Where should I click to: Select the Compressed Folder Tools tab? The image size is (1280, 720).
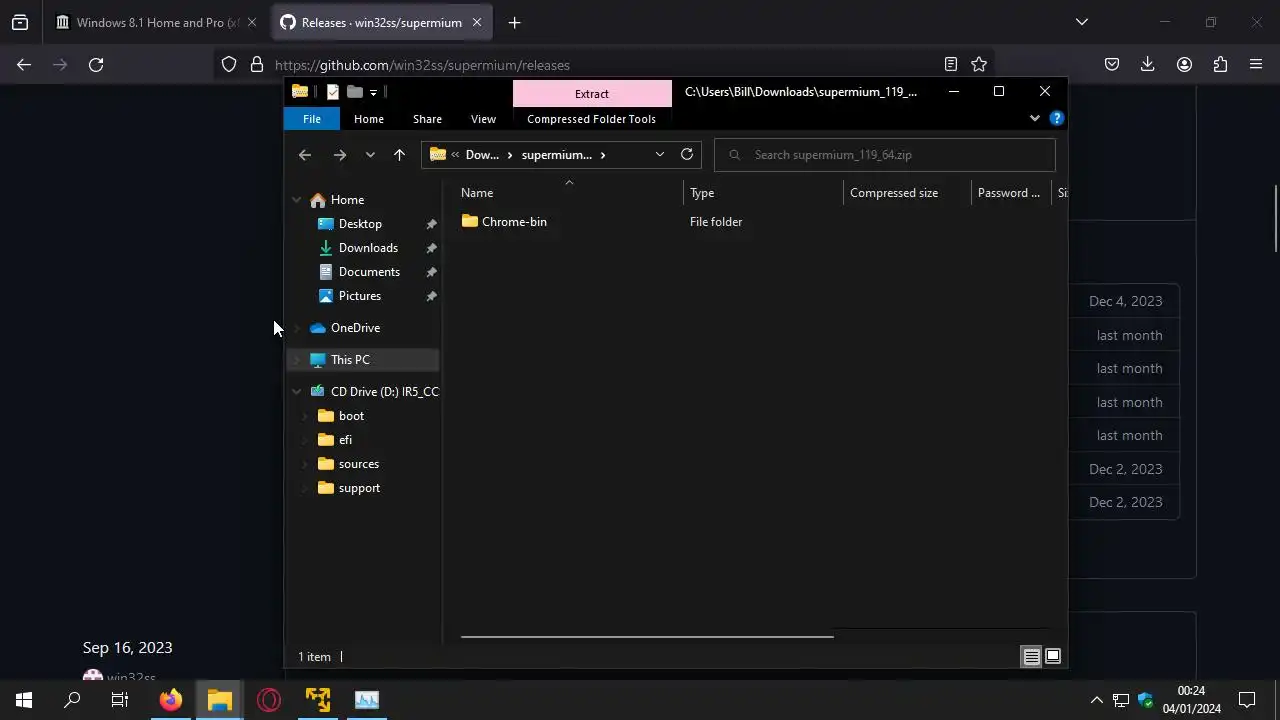(x=591, y=119)
